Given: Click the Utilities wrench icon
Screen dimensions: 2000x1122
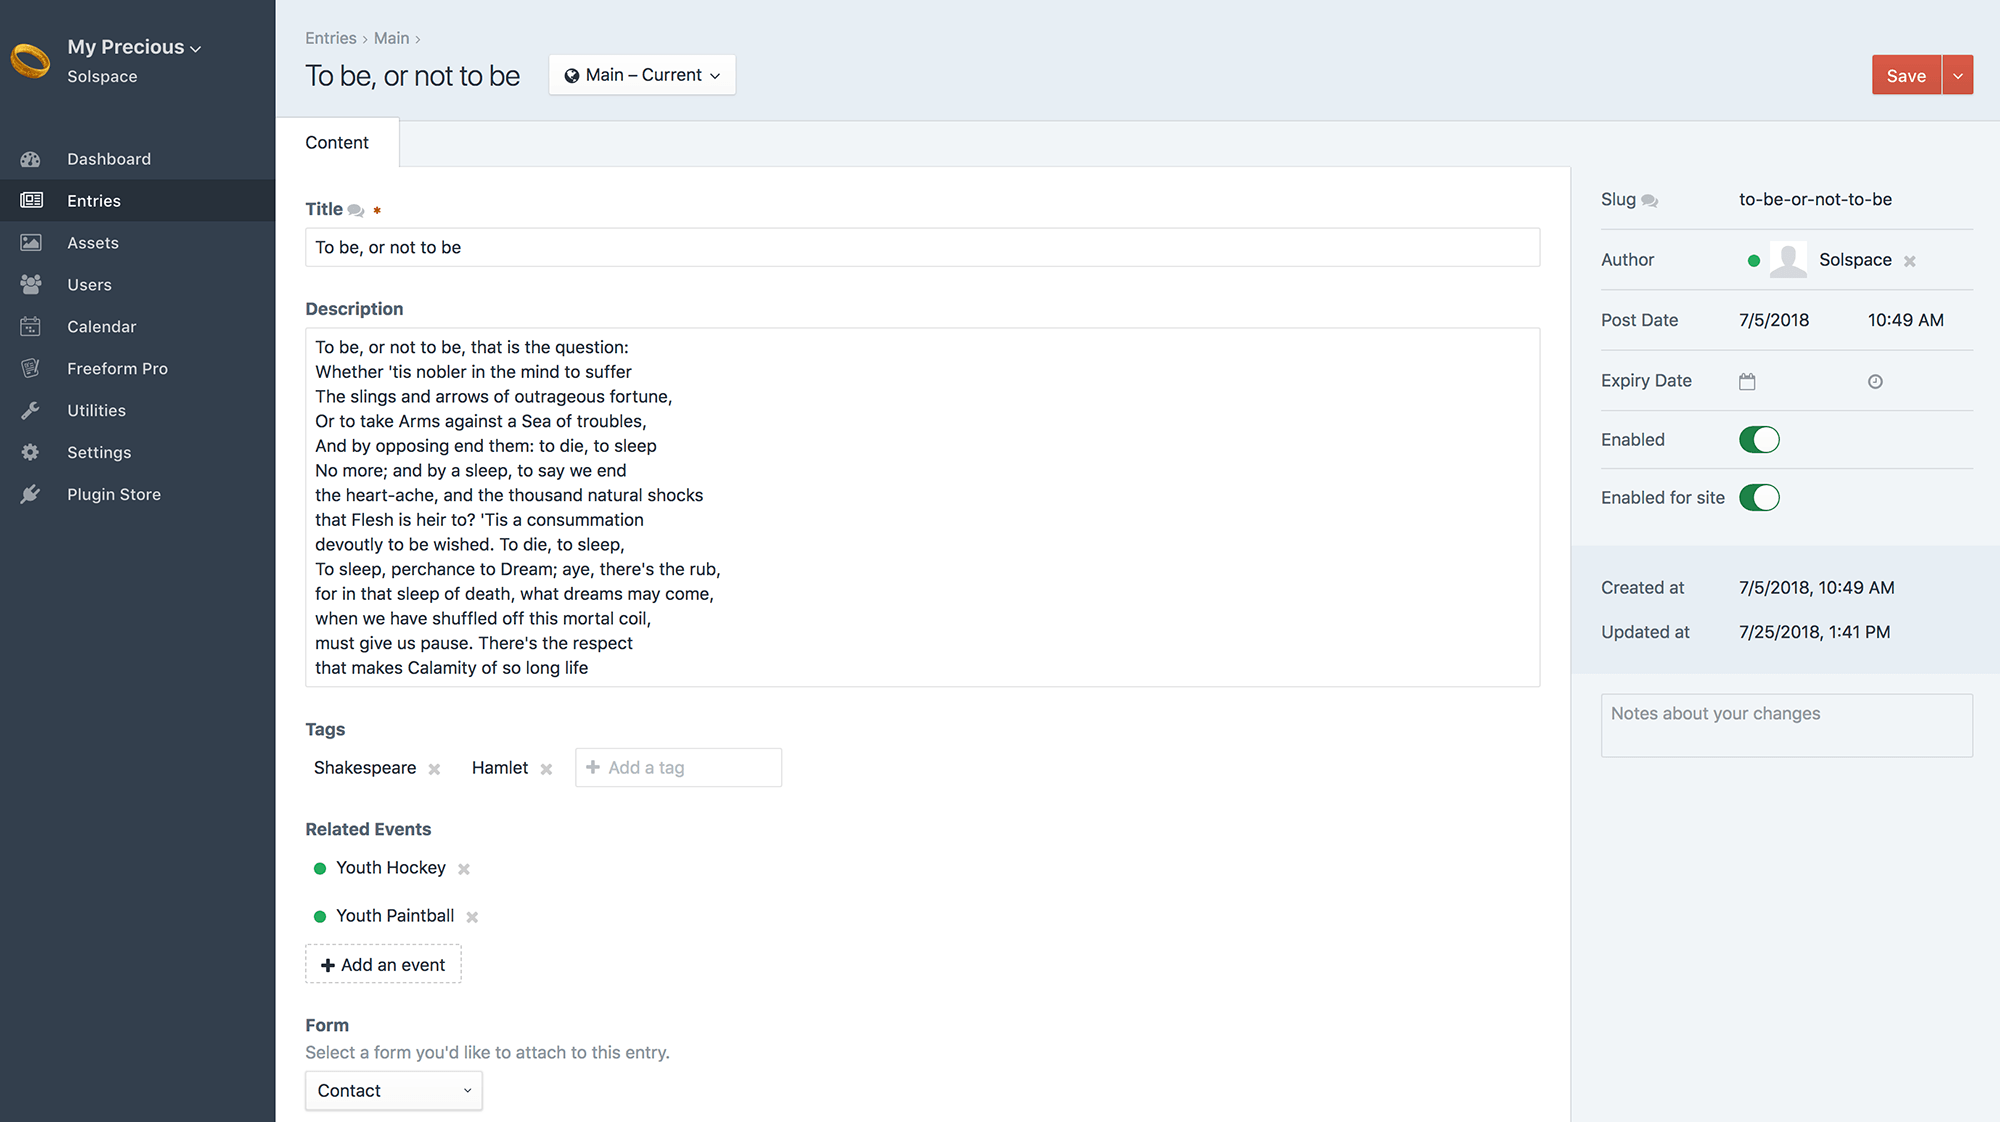Looking at the screenshot, I should point(31,411).
